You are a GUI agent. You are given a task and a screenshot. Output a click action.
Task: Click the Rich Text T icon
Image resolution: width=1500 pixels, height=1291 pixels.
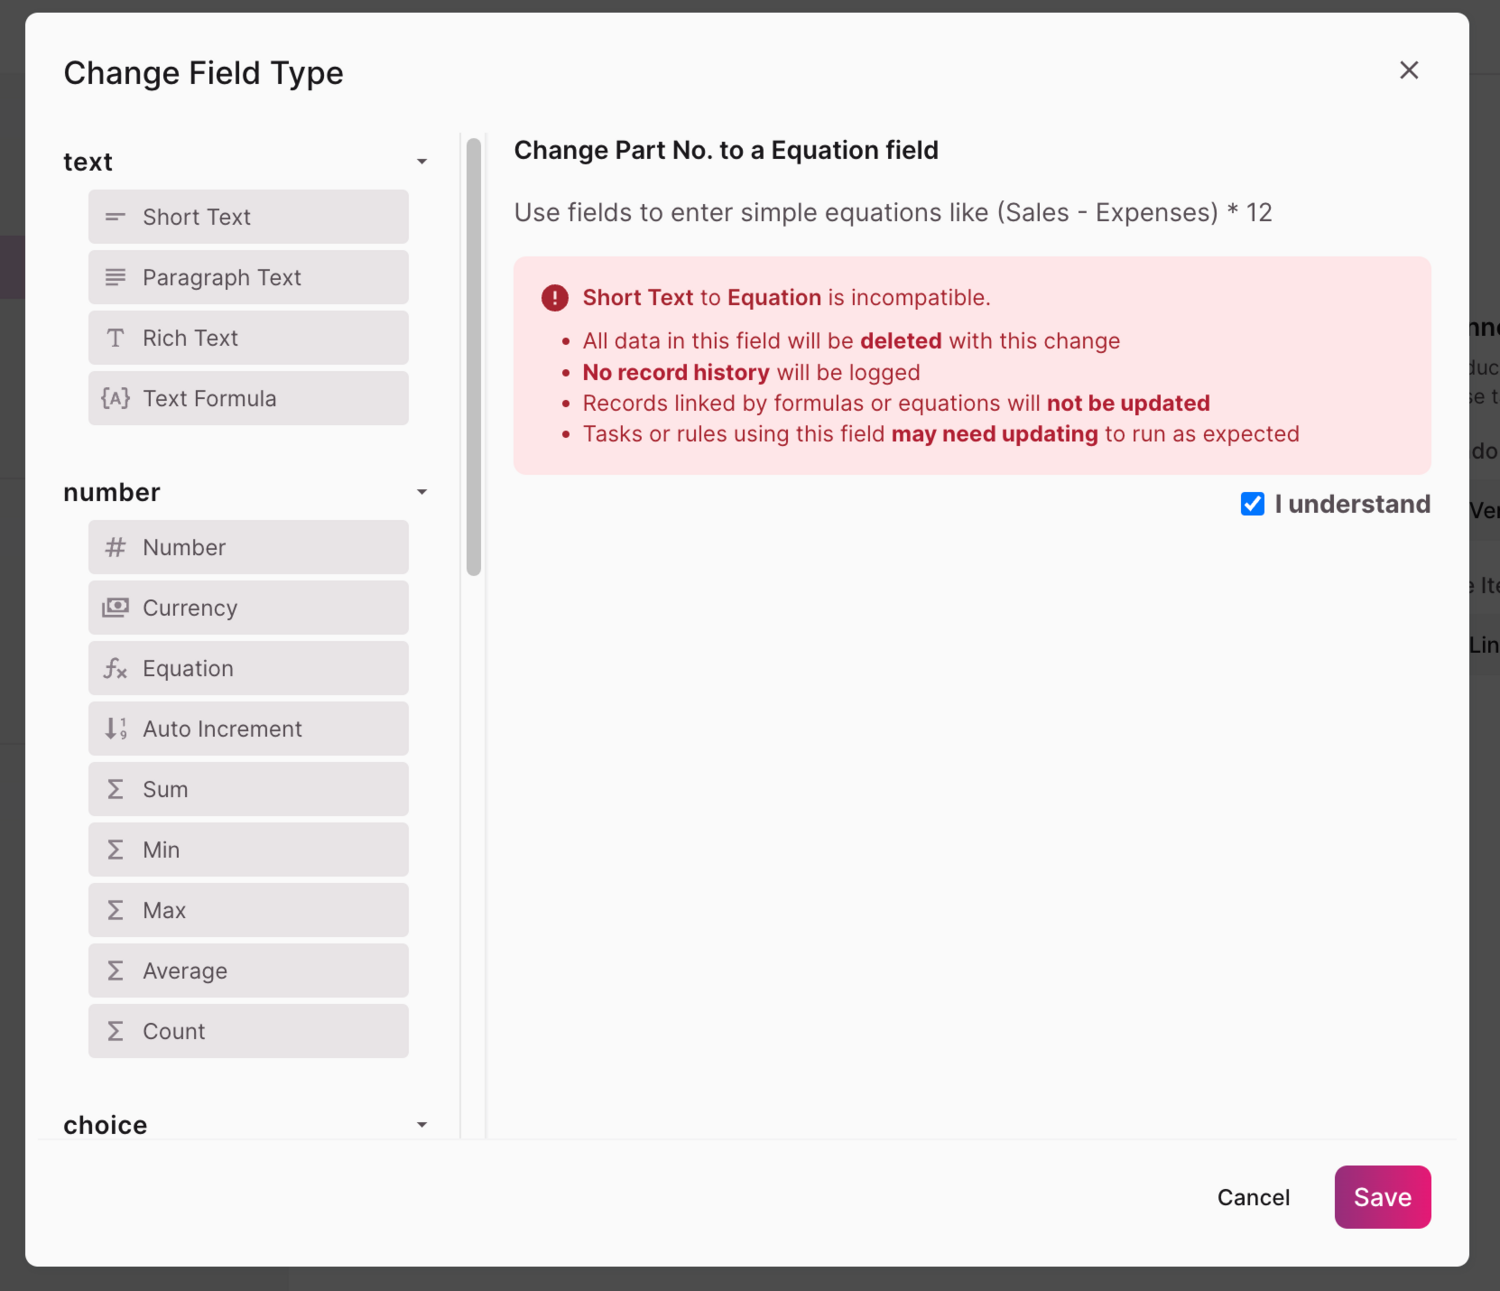click(x=116, y=338)
